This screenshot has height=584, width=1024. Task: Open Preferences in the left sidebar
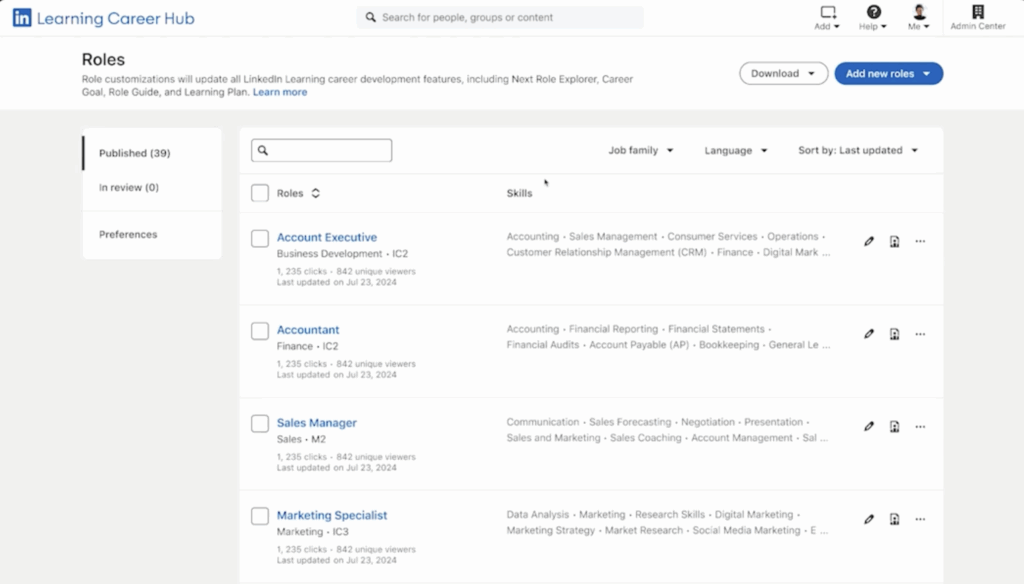[x=128, y=235]
